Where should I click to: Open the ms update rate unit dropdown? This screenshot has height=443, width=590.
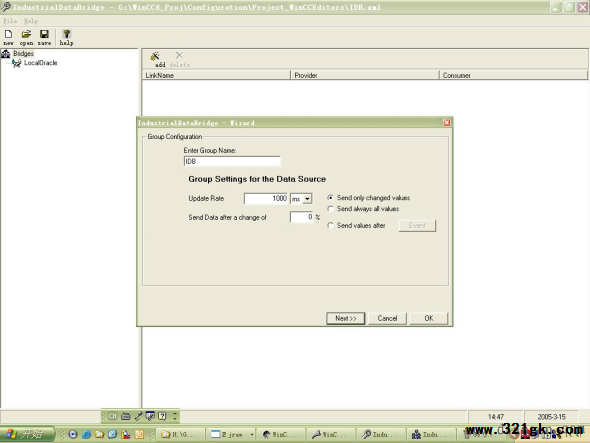pyautogui.click(x=307, y=199)
